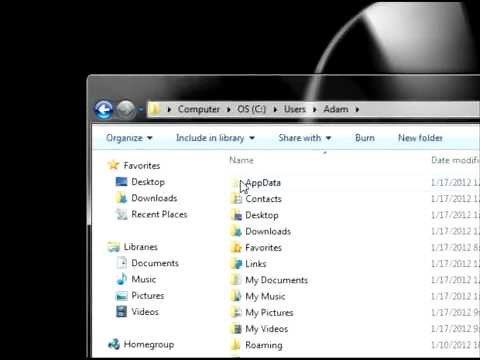Click the folder icon in the address bar

coord(155,109)
